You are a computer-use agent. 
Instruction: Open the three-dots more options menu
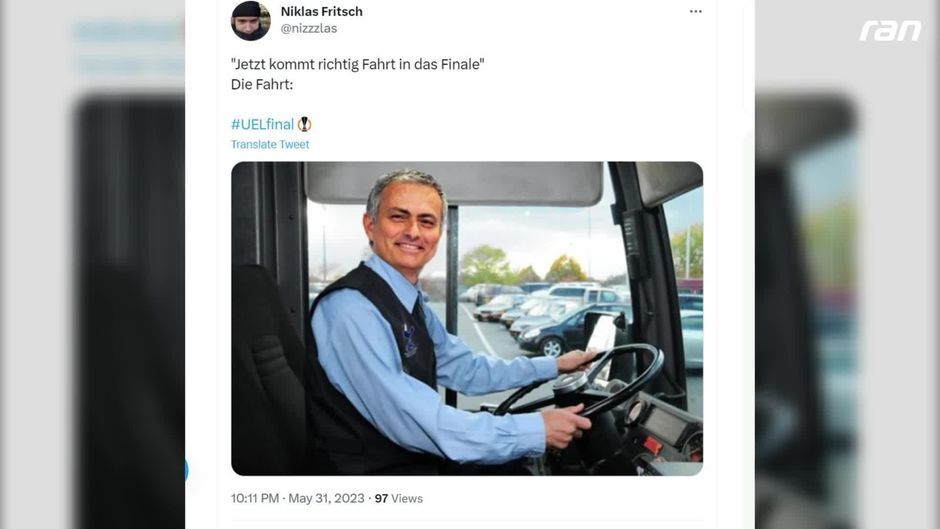pyautogui.click(x=695, y=11)
